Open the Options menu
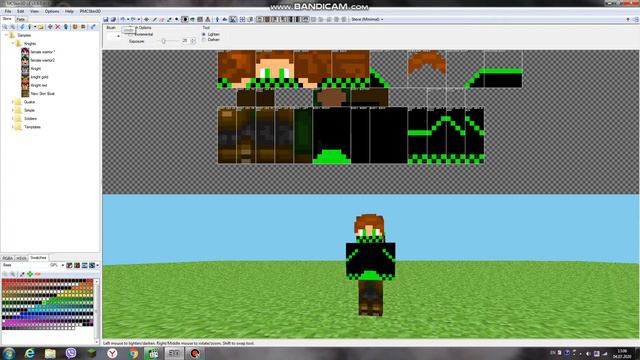The image size is (640, 360). (52, 11)
